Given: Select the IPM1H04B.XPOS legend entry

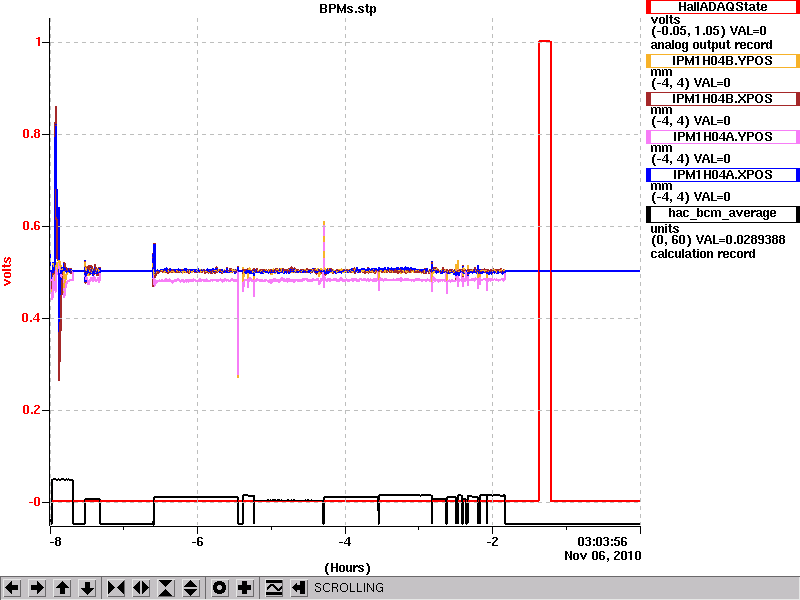Looking at the screenshot, I should coord(722,98).
